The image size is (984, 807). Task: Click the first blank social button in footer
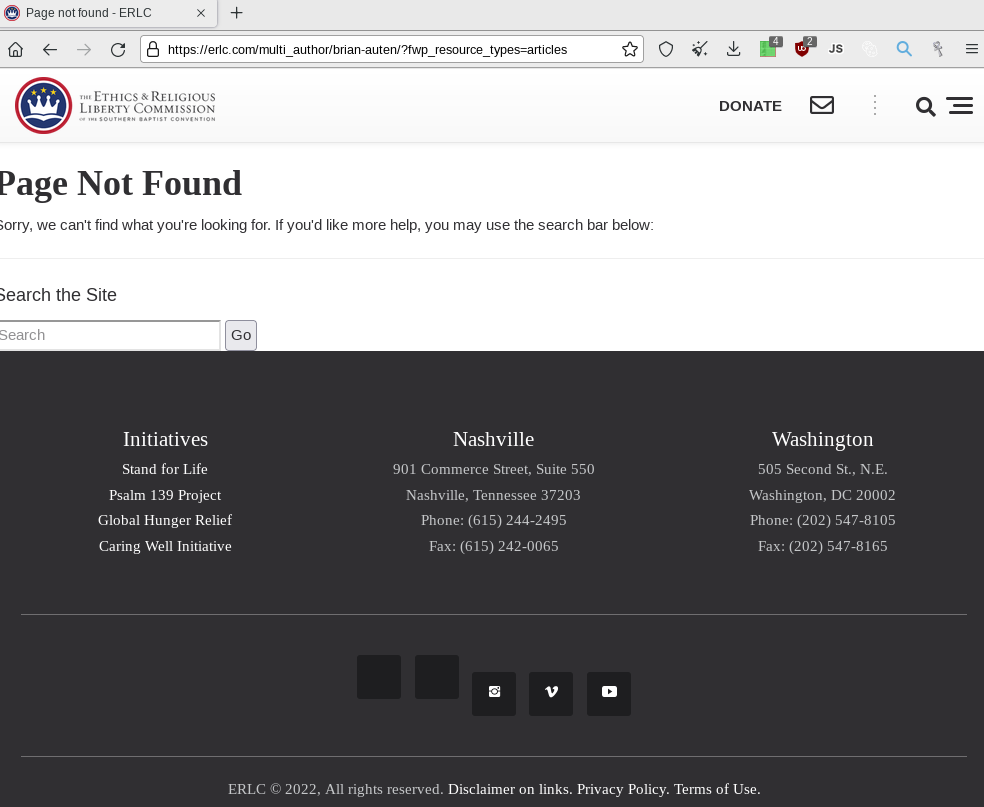[379, 676]
